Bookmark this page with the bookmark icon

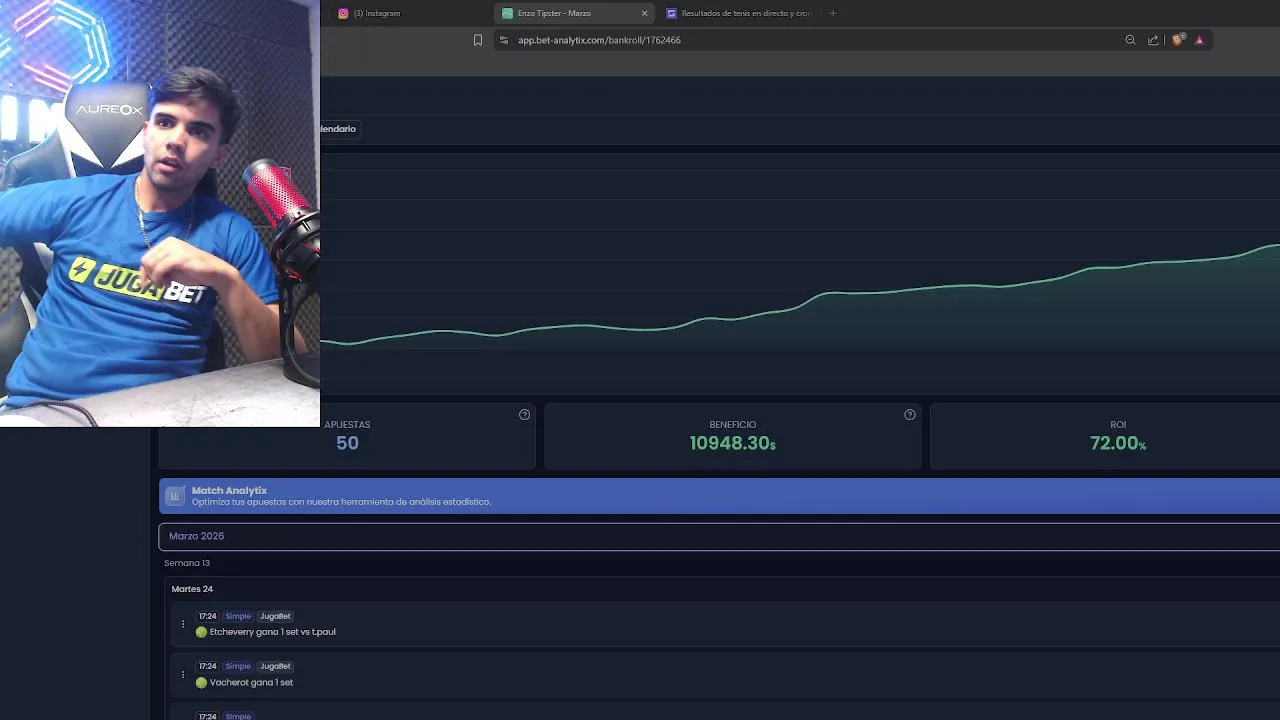click(478, 40)
